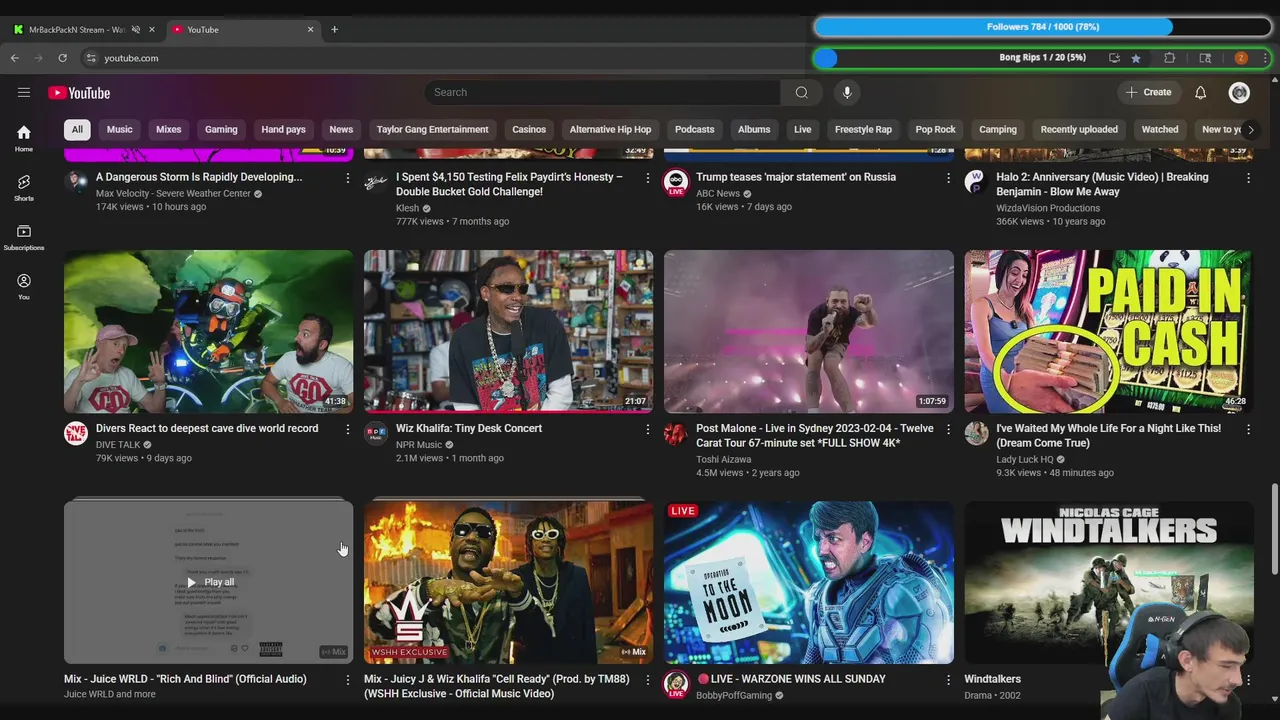Open a new browser tab
This screenshot has width=1280, height=720.
click(x=334, y=29)
